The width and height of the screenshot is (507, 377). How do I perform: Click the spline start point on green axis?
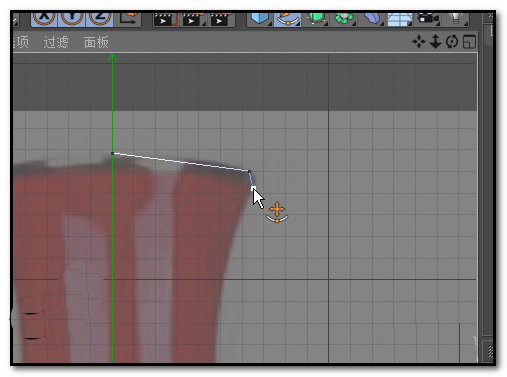(113, 153)
